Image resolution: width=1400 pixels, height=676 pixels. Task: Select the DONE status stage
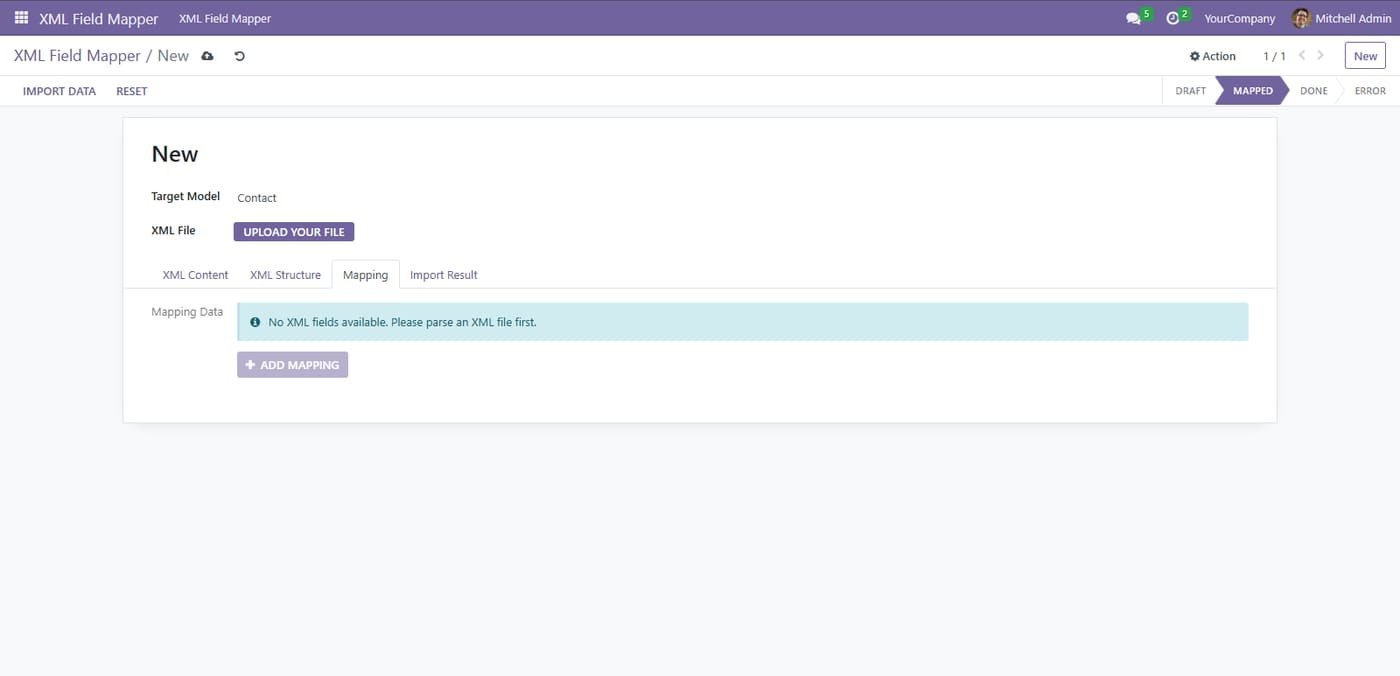[x=1313, y=91]
